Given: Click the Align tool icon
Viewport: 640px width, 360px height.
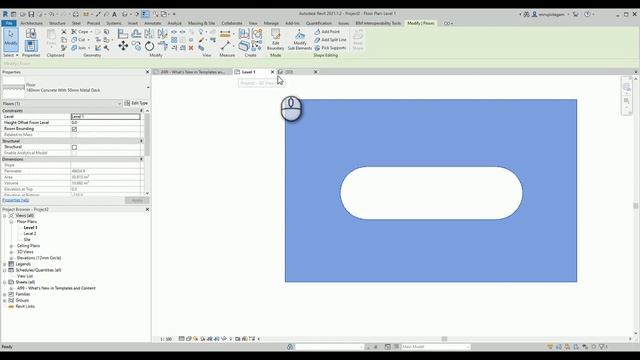Looking at the screenshot, I should 123,33.
